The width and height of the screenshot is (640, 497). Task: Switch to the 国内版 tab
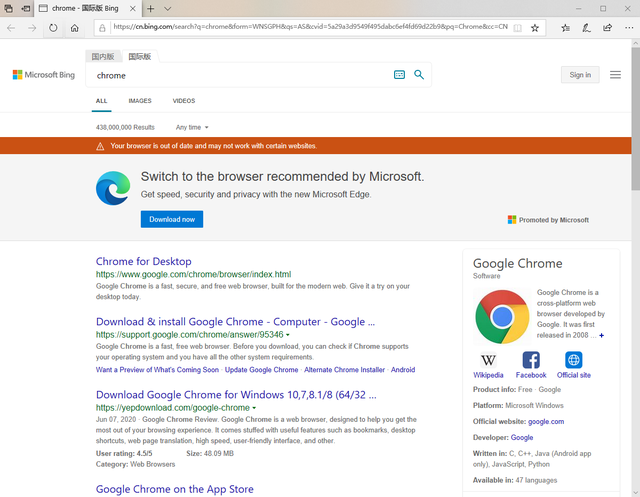tap(103, 56)
